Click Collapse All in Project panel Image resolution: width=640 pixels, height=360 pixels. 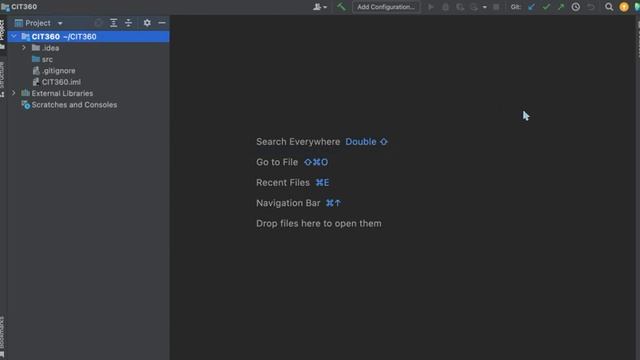pyautogui.click(x=128, y=23)
